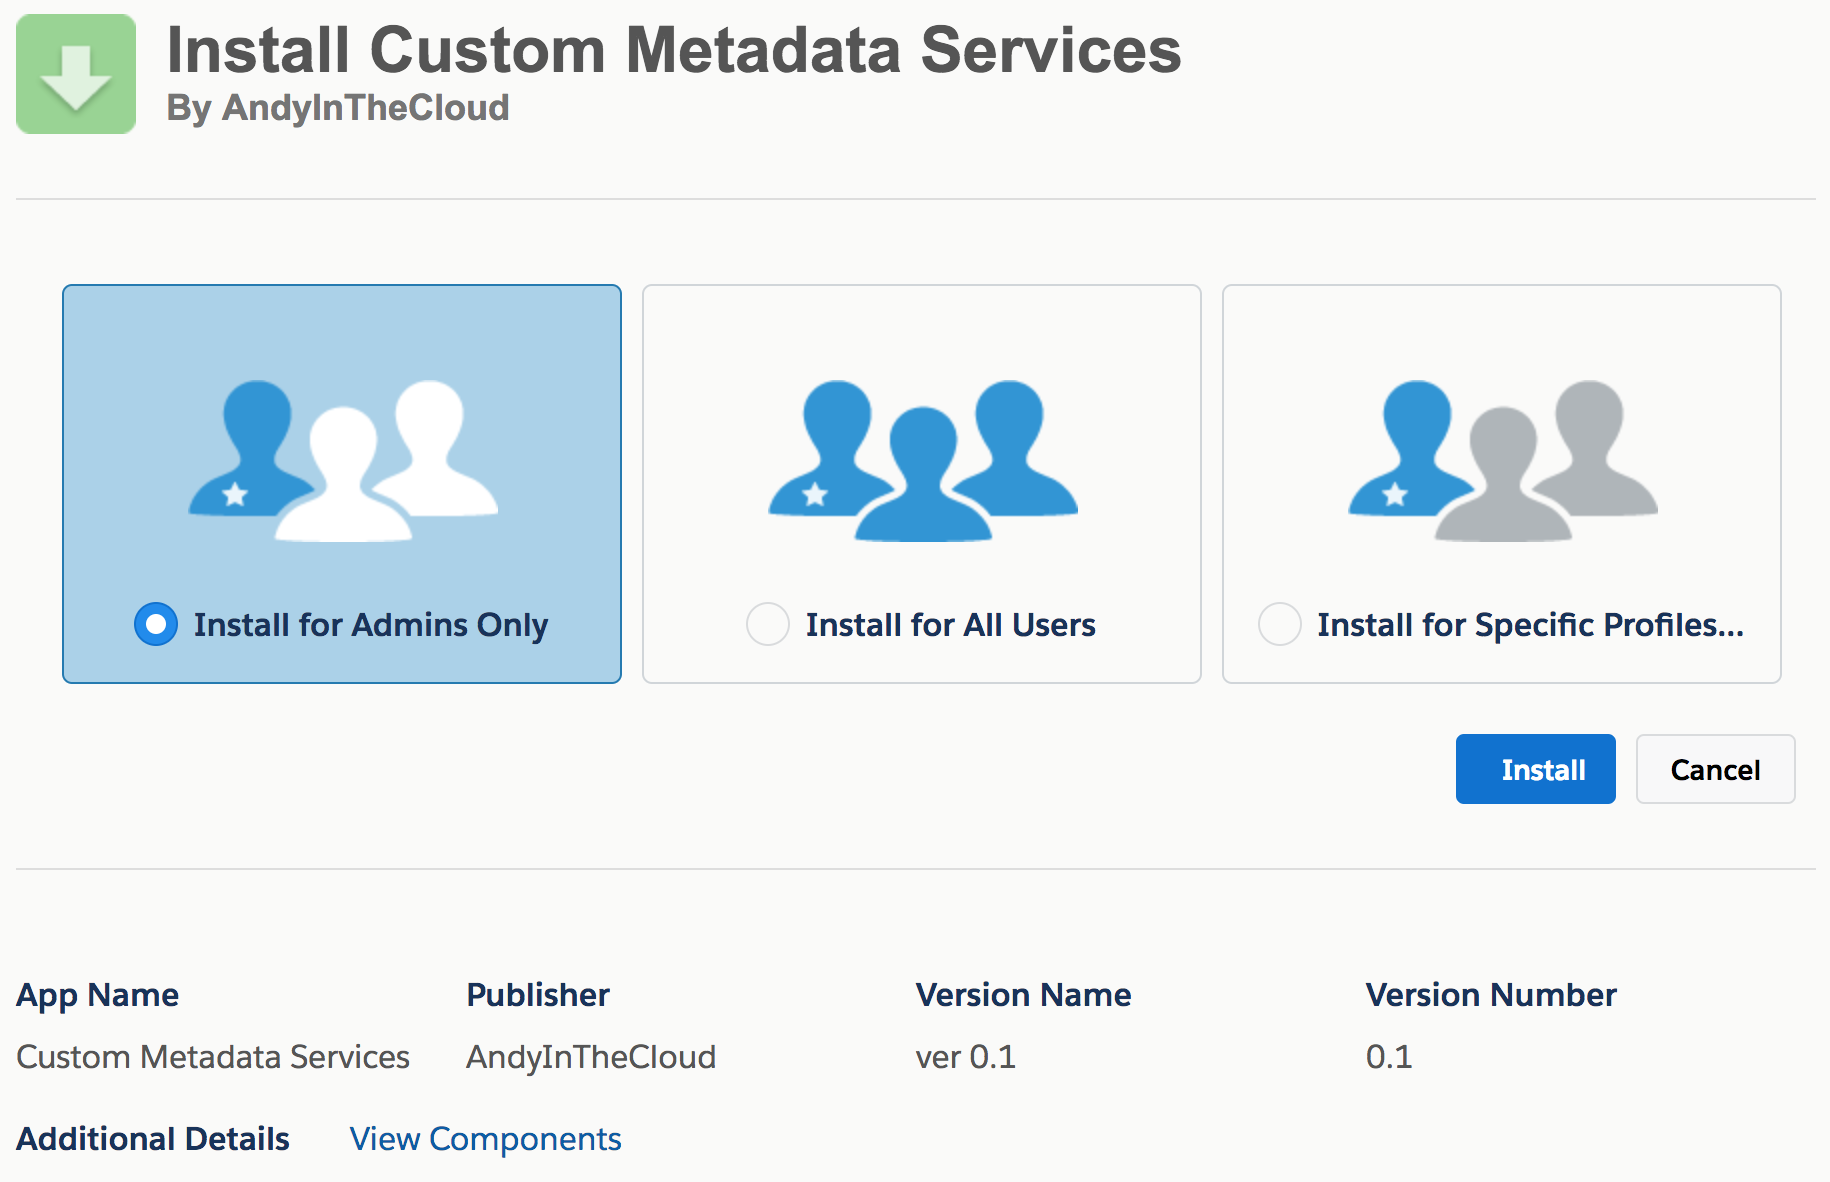Select the Install for Admins Only radio button
Image resolution: width=1830 pixels, height=1182 pixels.
click(156, 624)
